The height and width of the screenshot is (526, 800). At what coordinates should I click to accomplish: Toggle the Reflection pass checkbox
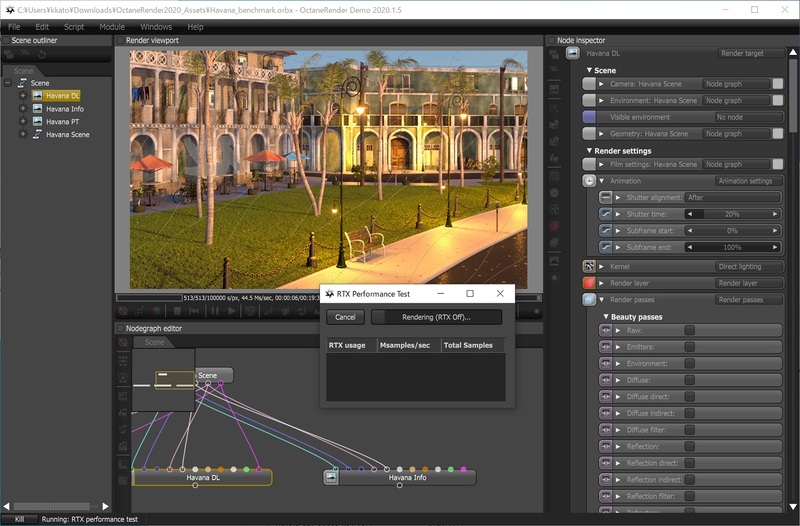690,446
